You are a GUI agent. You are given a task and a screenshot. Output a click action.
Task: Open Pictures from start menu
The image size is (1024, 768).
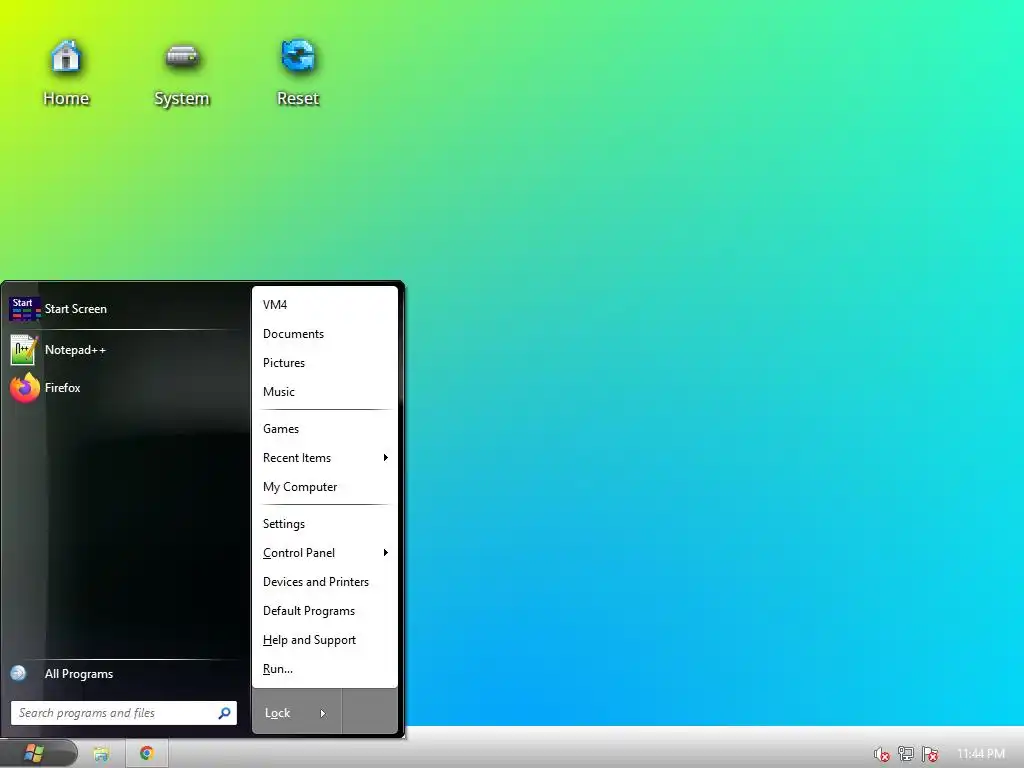[325, 363]
